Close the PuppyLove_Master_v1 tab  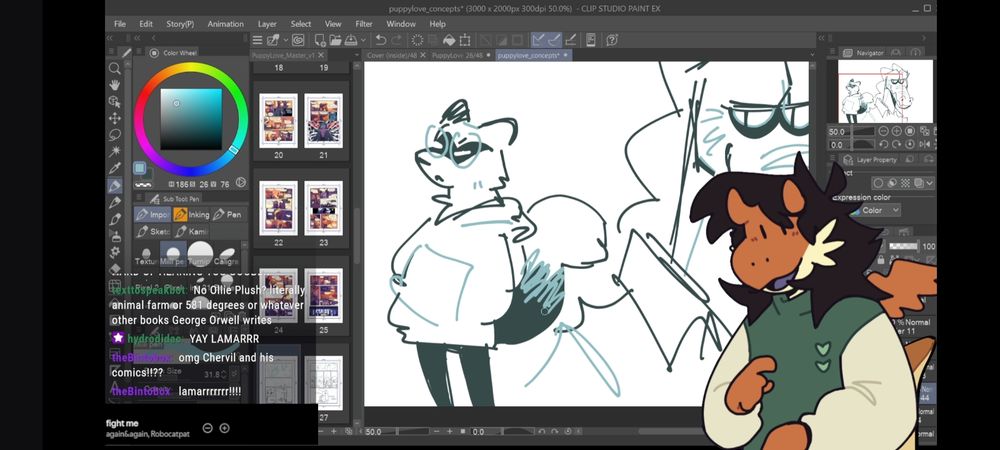pos(323,55)
